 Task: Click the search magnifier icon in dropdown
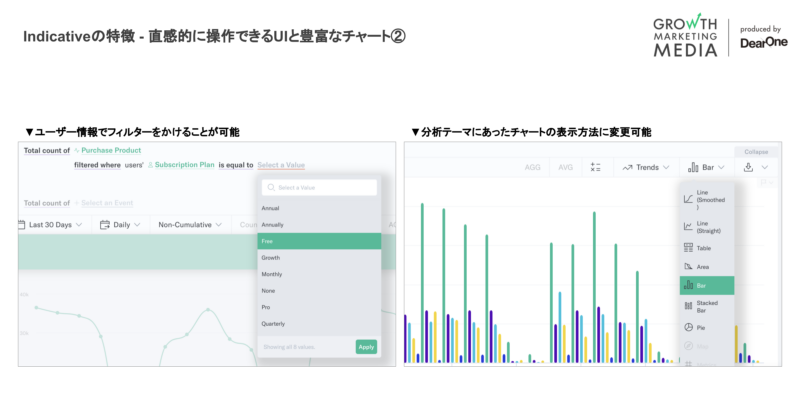pos(271,187)
